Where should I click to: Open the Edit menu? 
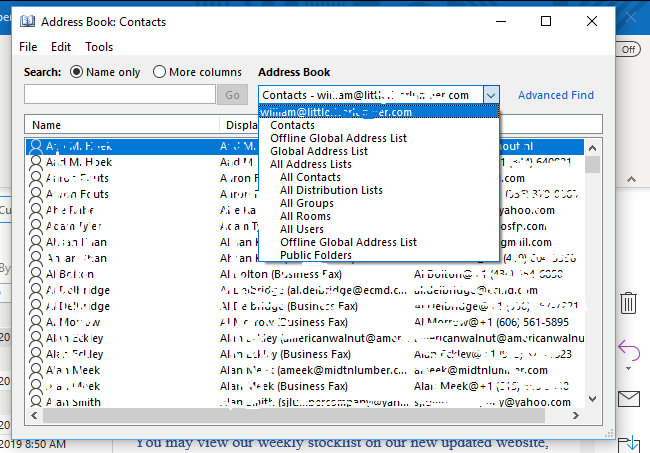click(61, 47)
